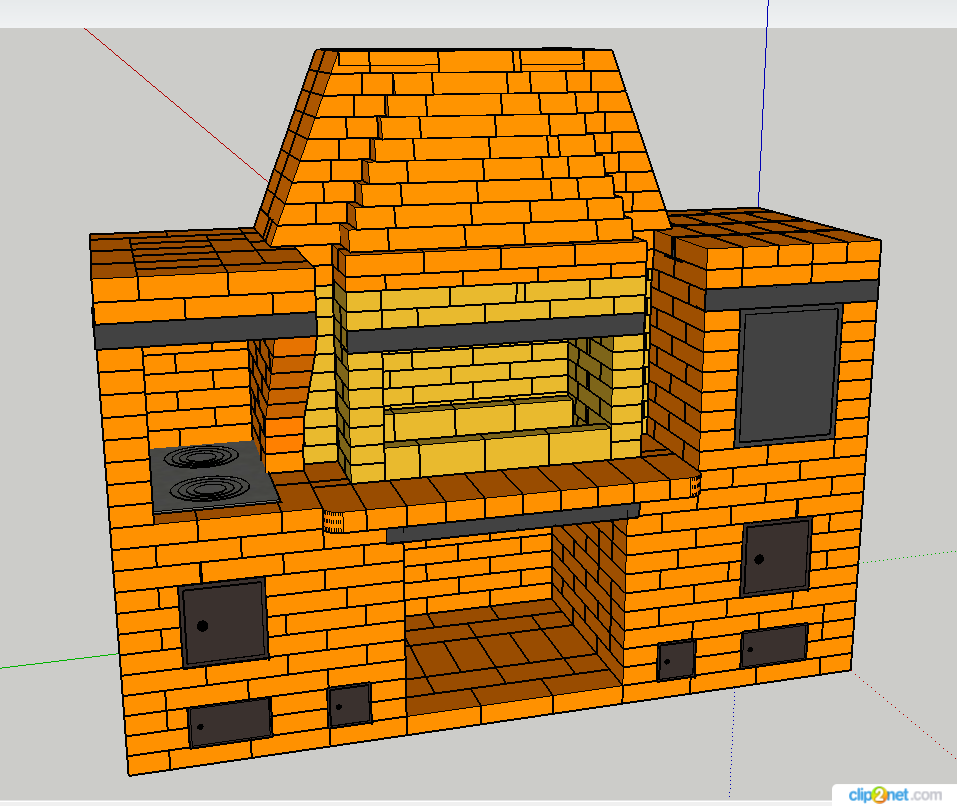Click small door left of firewood niche

click(349, 705)
